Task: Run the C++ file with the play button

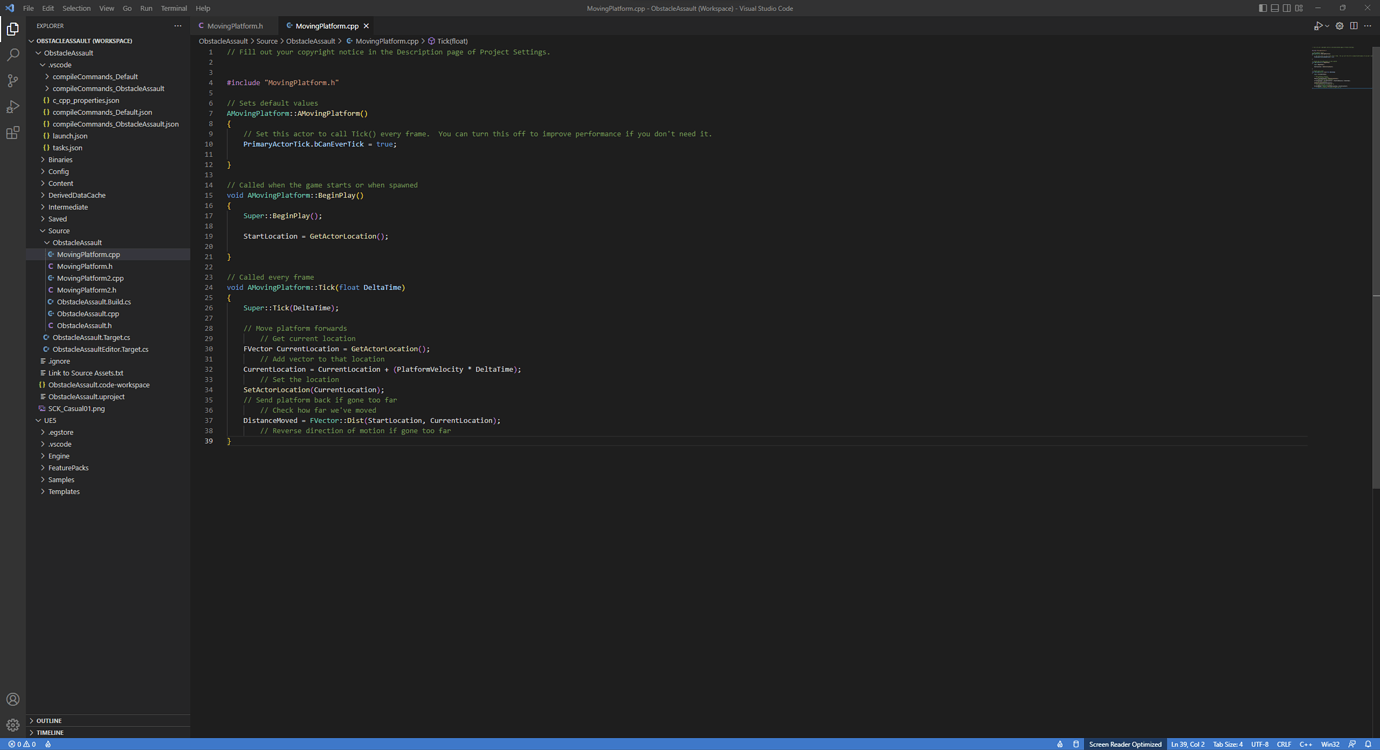Action: (1316, 26)
